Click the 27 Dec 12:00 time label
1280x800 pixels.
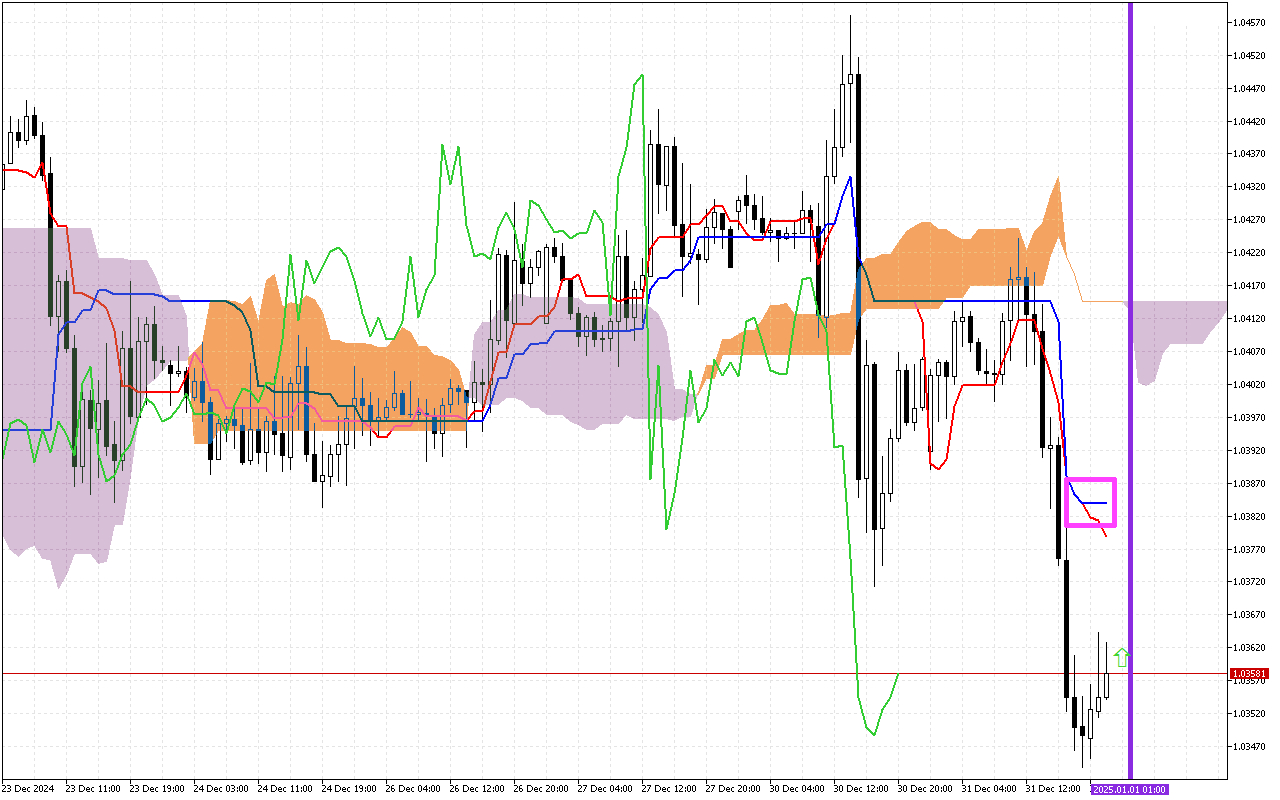coord(669,789)
